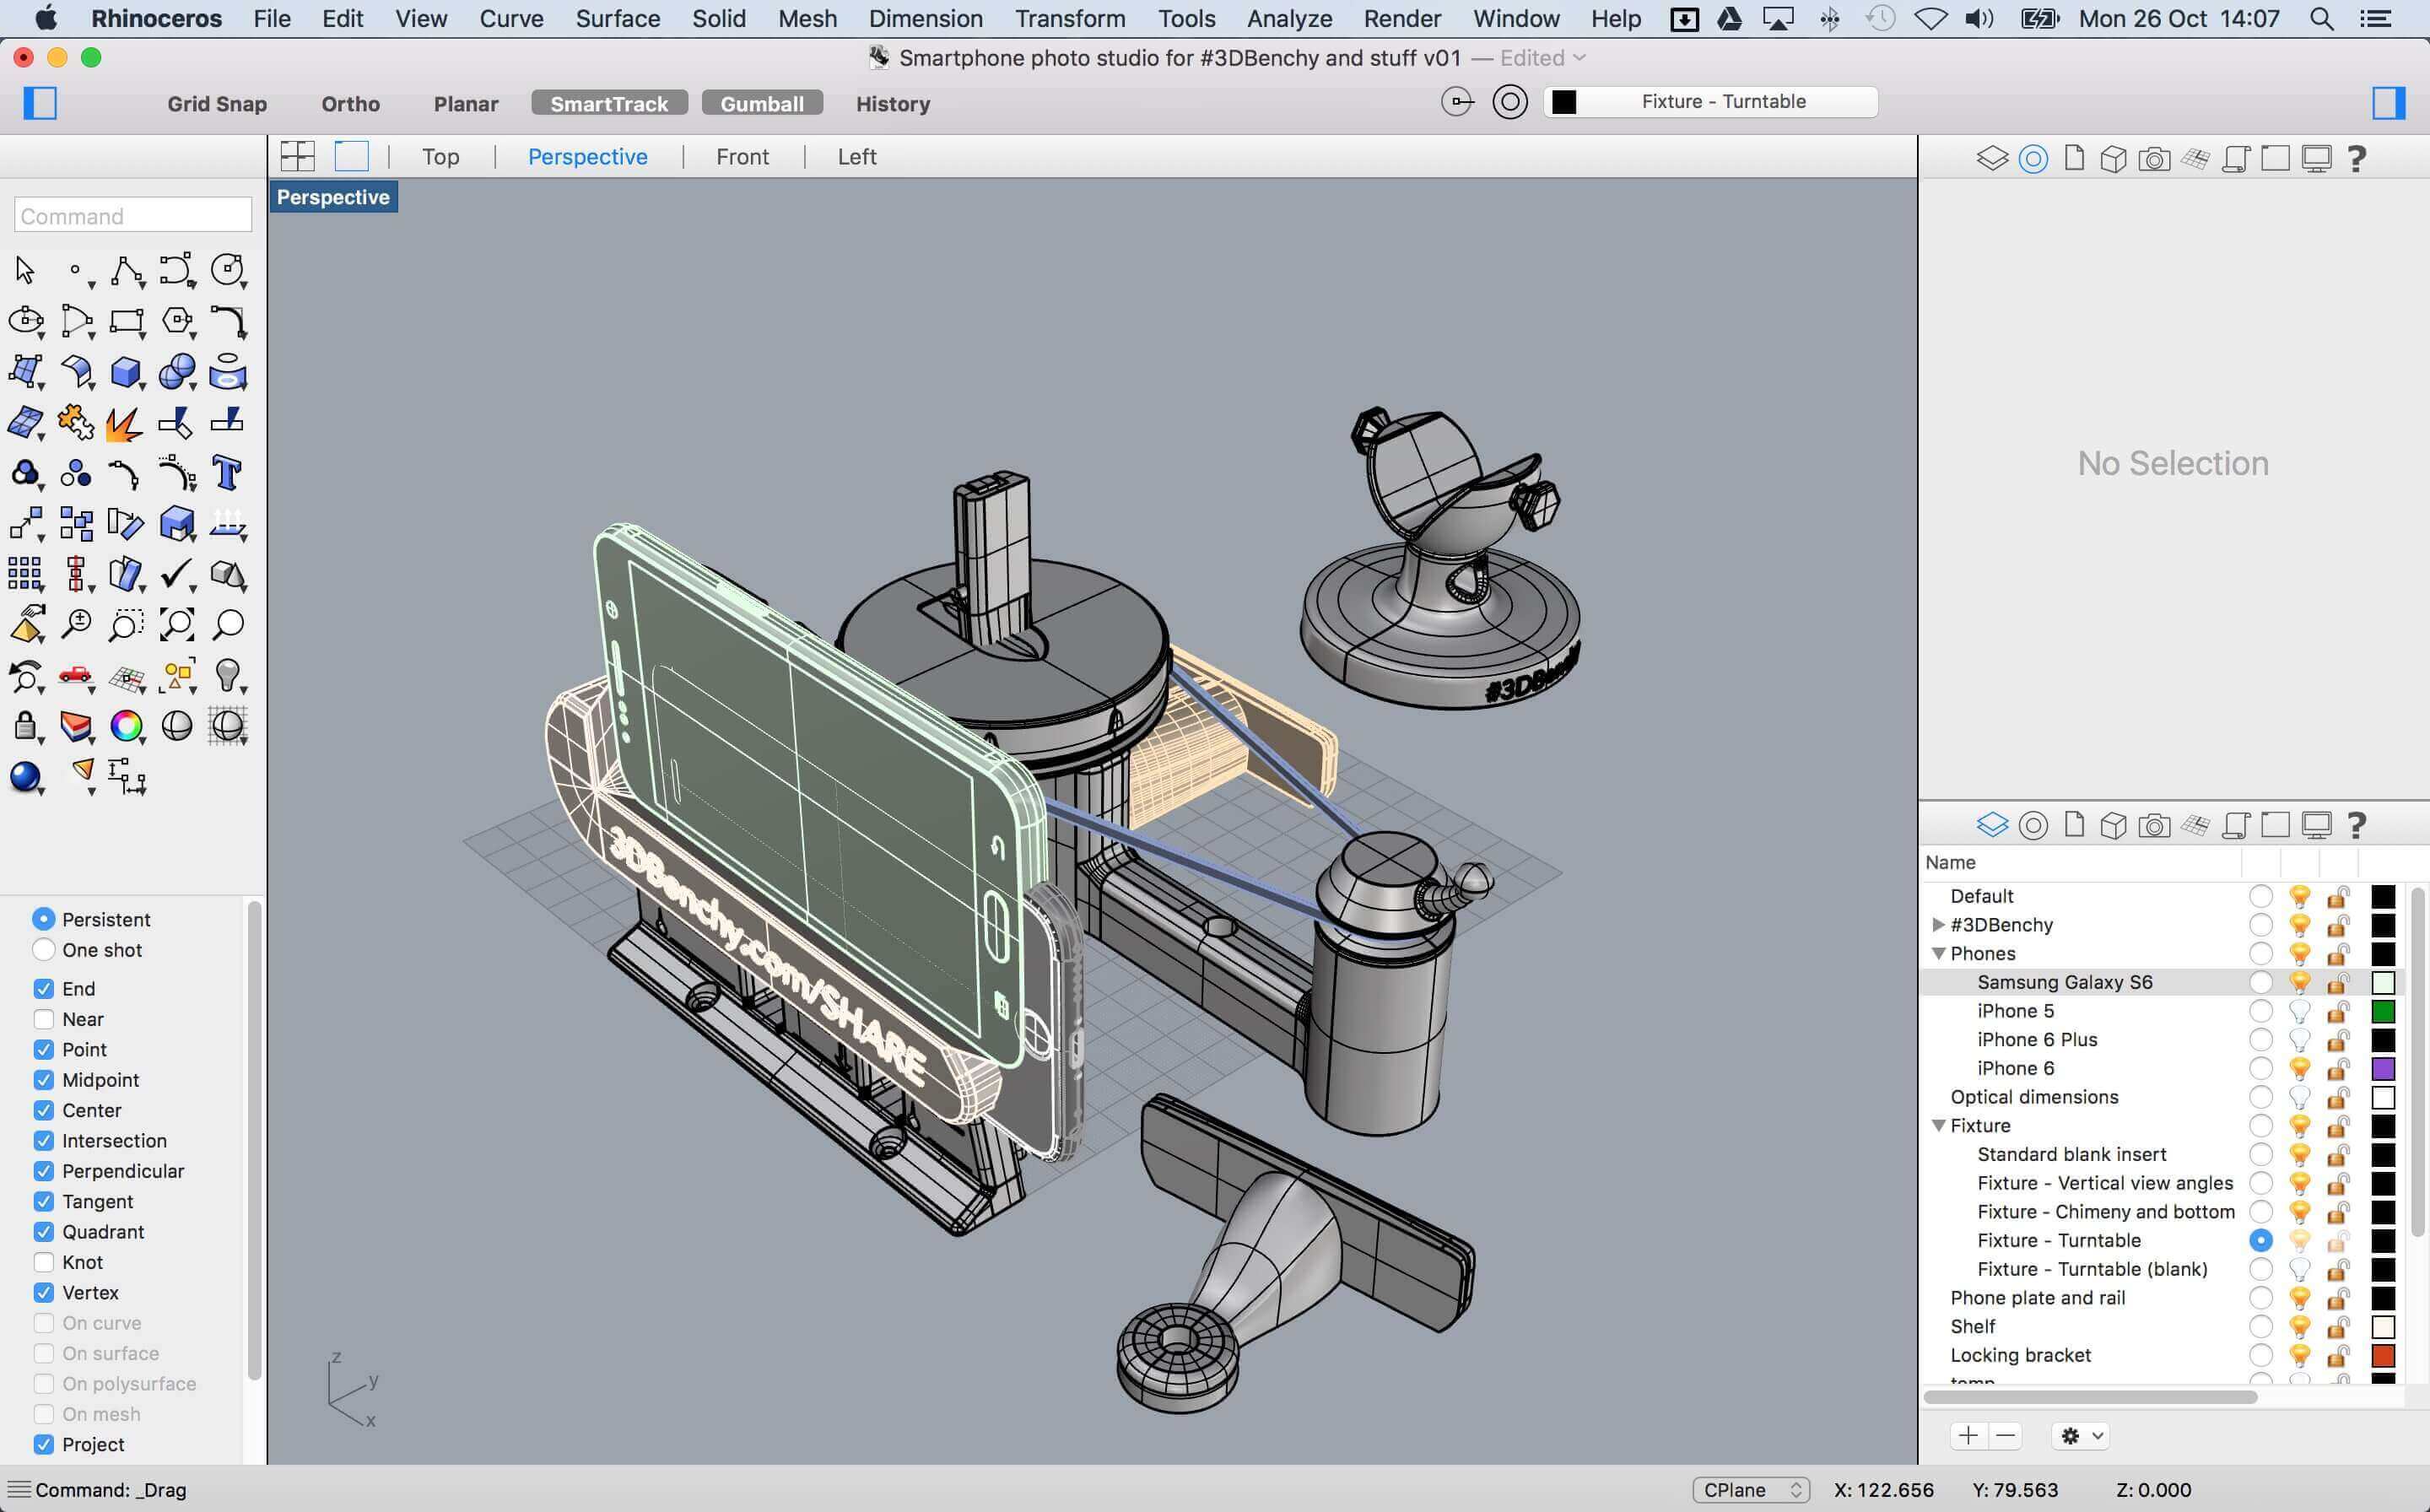This screenshot has width=2430, height=1512.
Task: Open the CPlane coordinate dropdown
Action: (x=1751, y=1490)
